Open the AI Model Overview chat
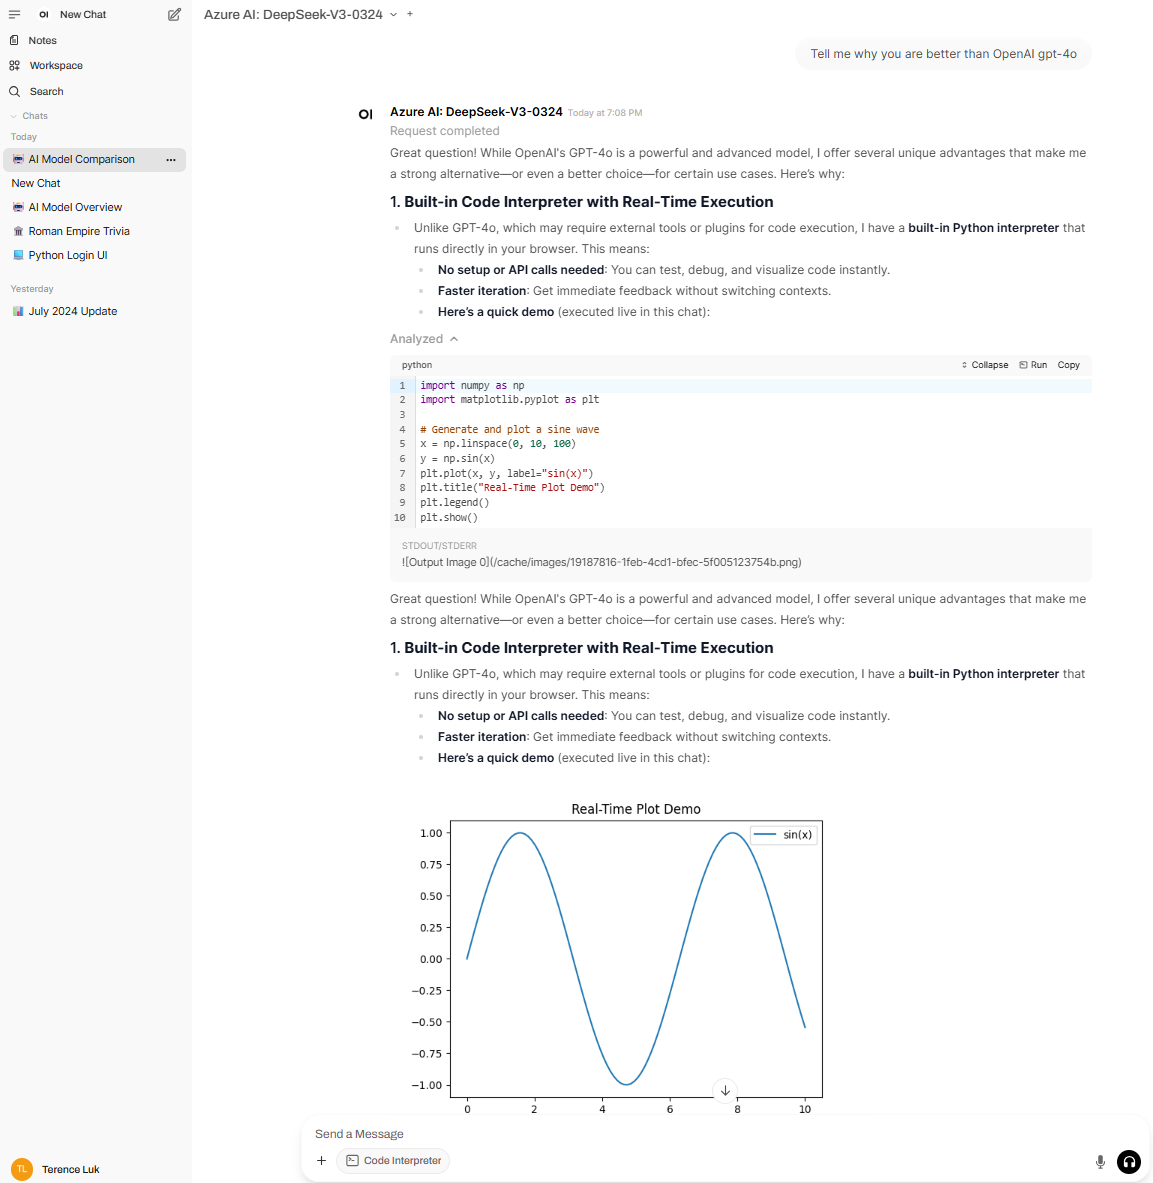The width and height of the screenshot is (1153, 1183). click(75, 207)
